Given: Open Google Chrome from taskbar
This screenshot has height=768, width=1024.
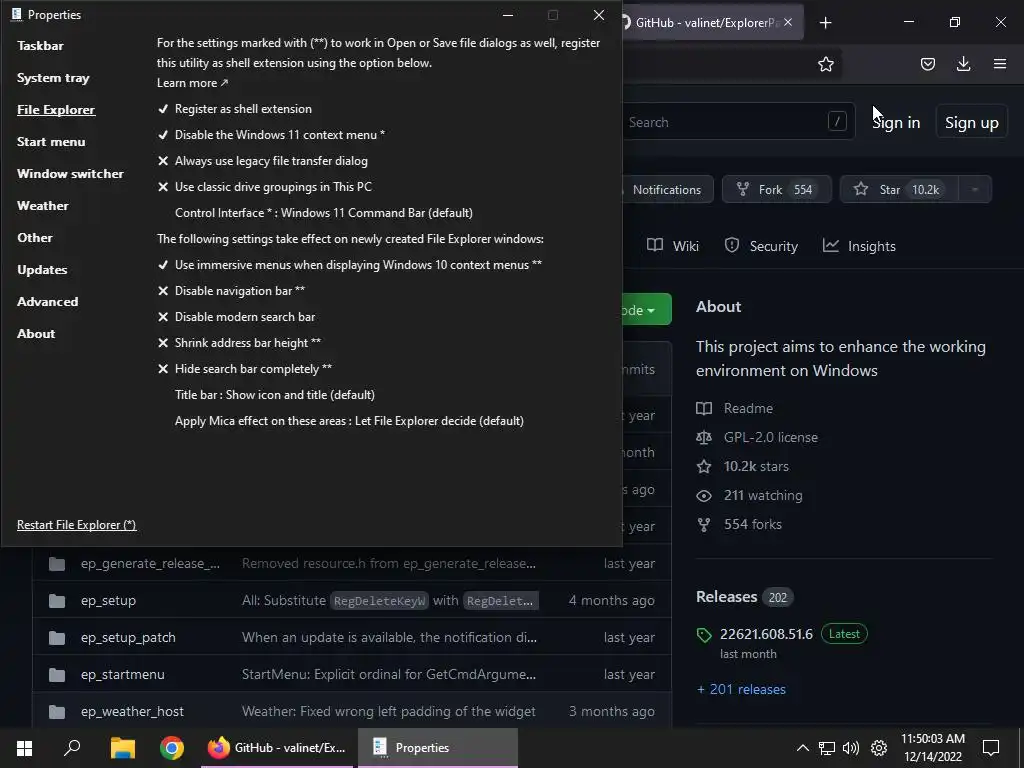Looking at the screenshot, I should [172, 748].
